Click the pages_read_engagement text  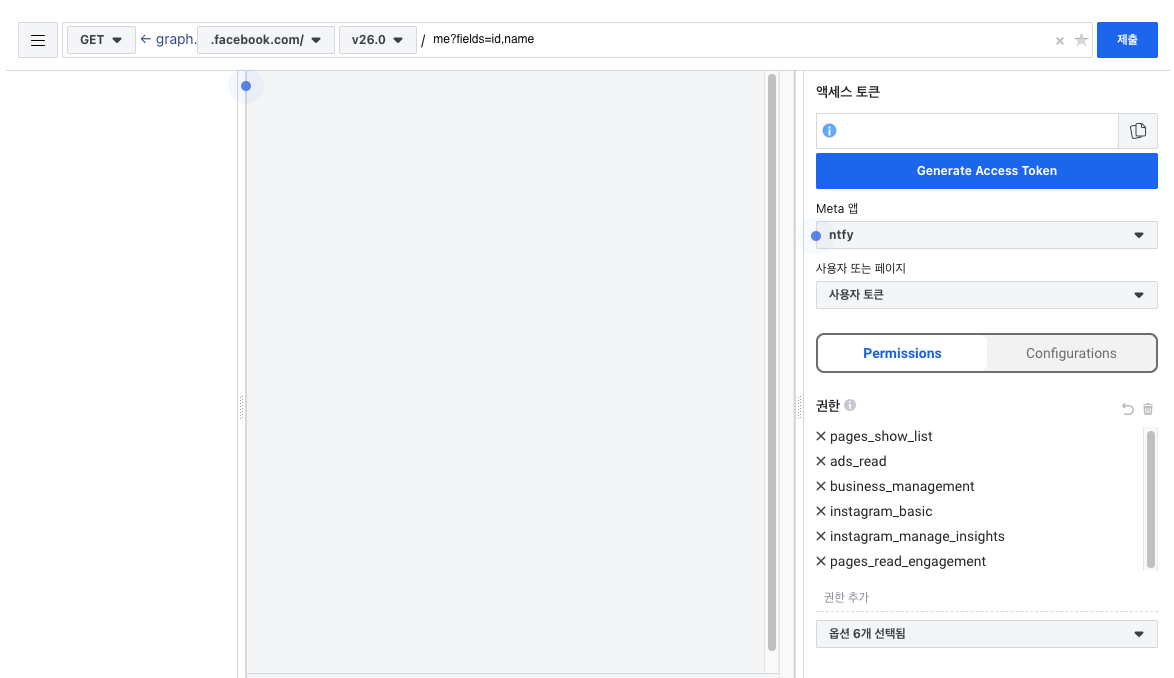[x=908, y=561]
